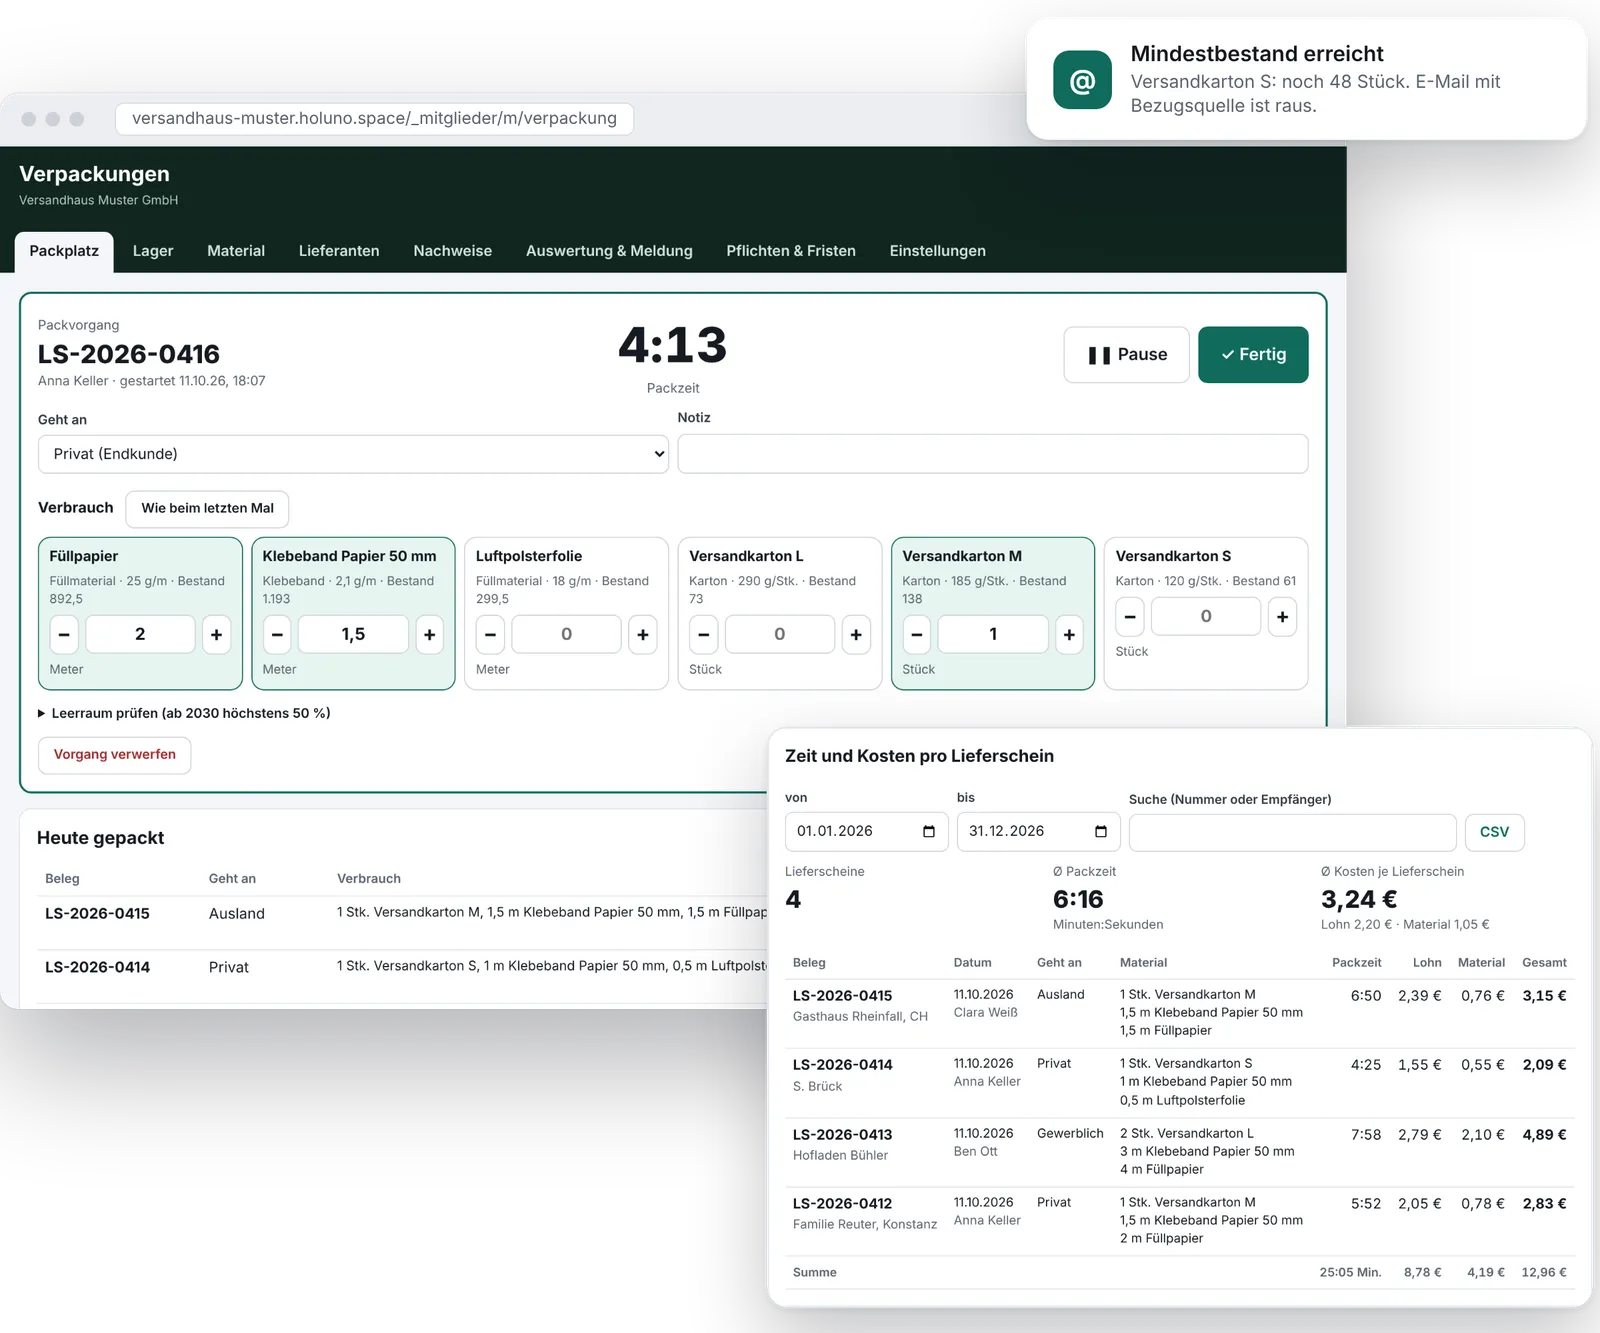Click the Suche (Nummer oder Empfänger) field

click(x=1292, y=832)
